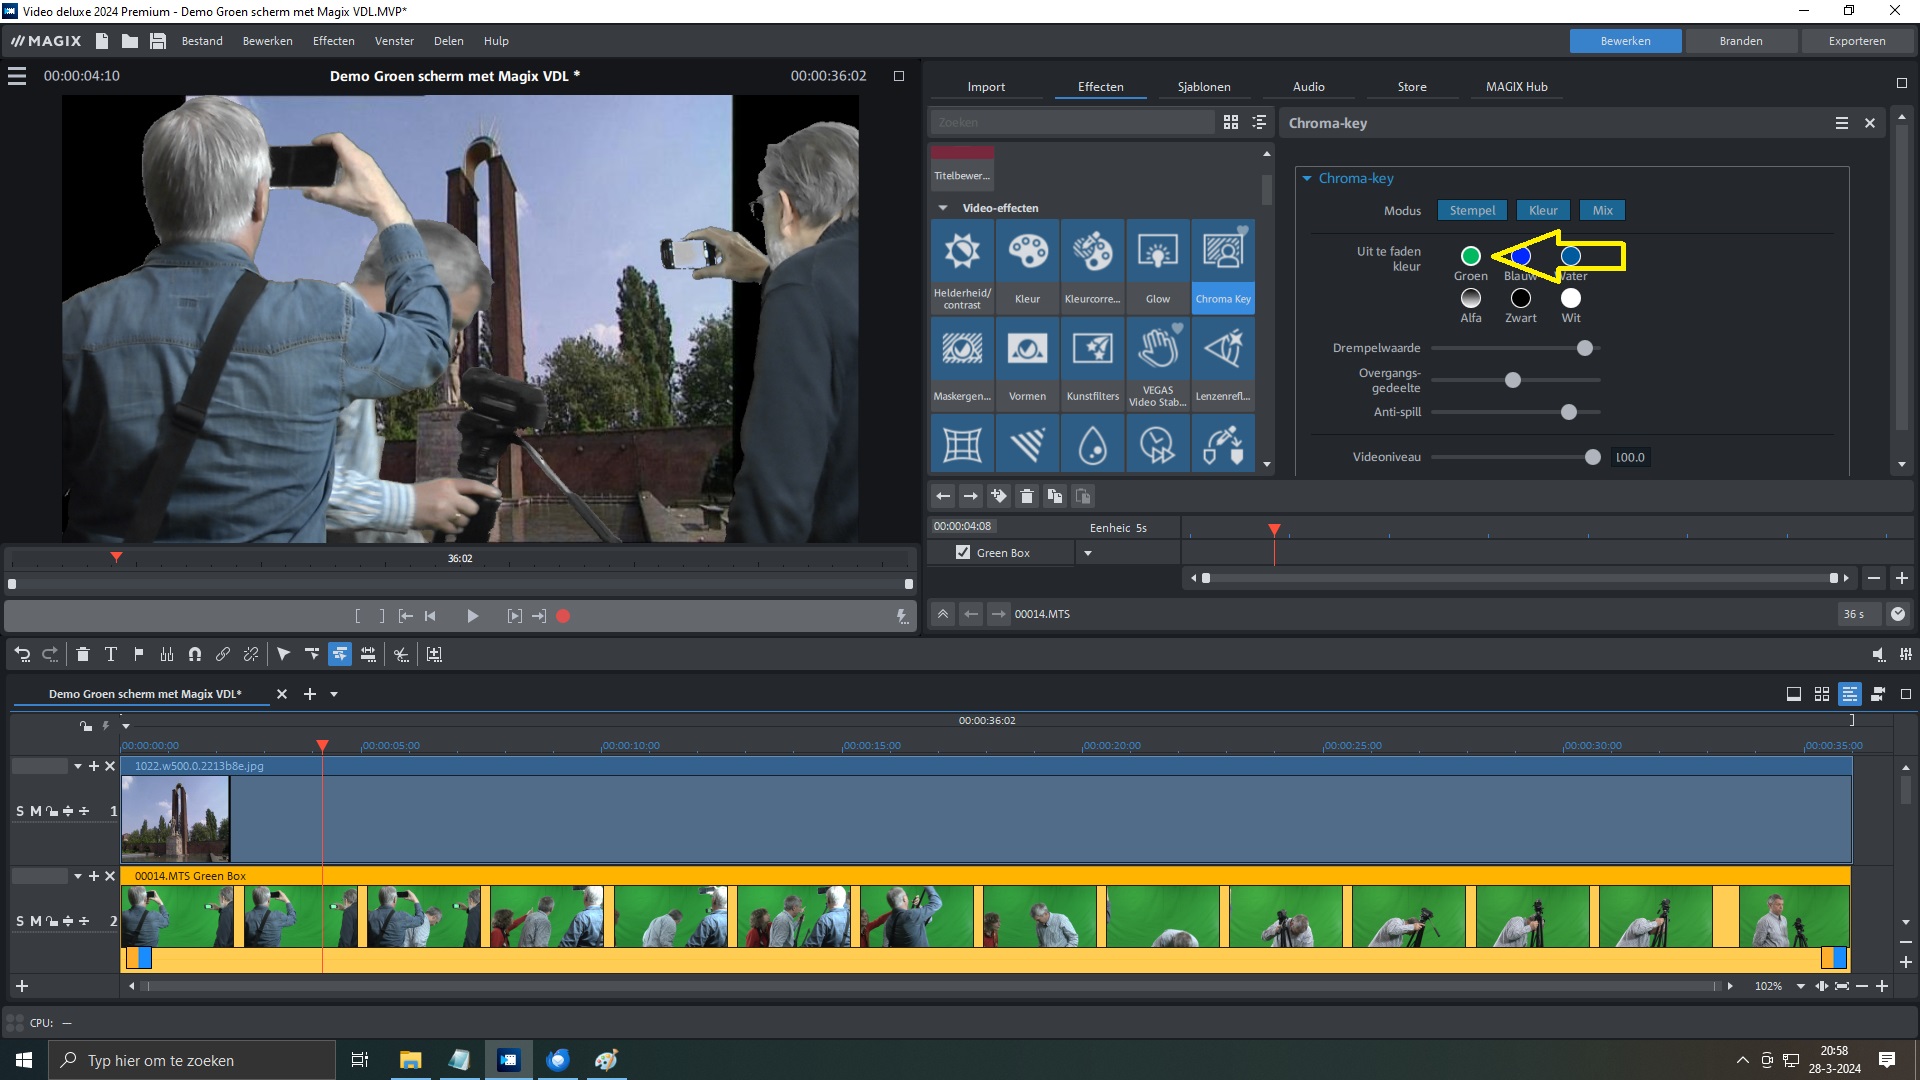Toggle the Green Box checkbox
The height and width of the screenshot is (1080, 1920).
[x=963, y=552]
